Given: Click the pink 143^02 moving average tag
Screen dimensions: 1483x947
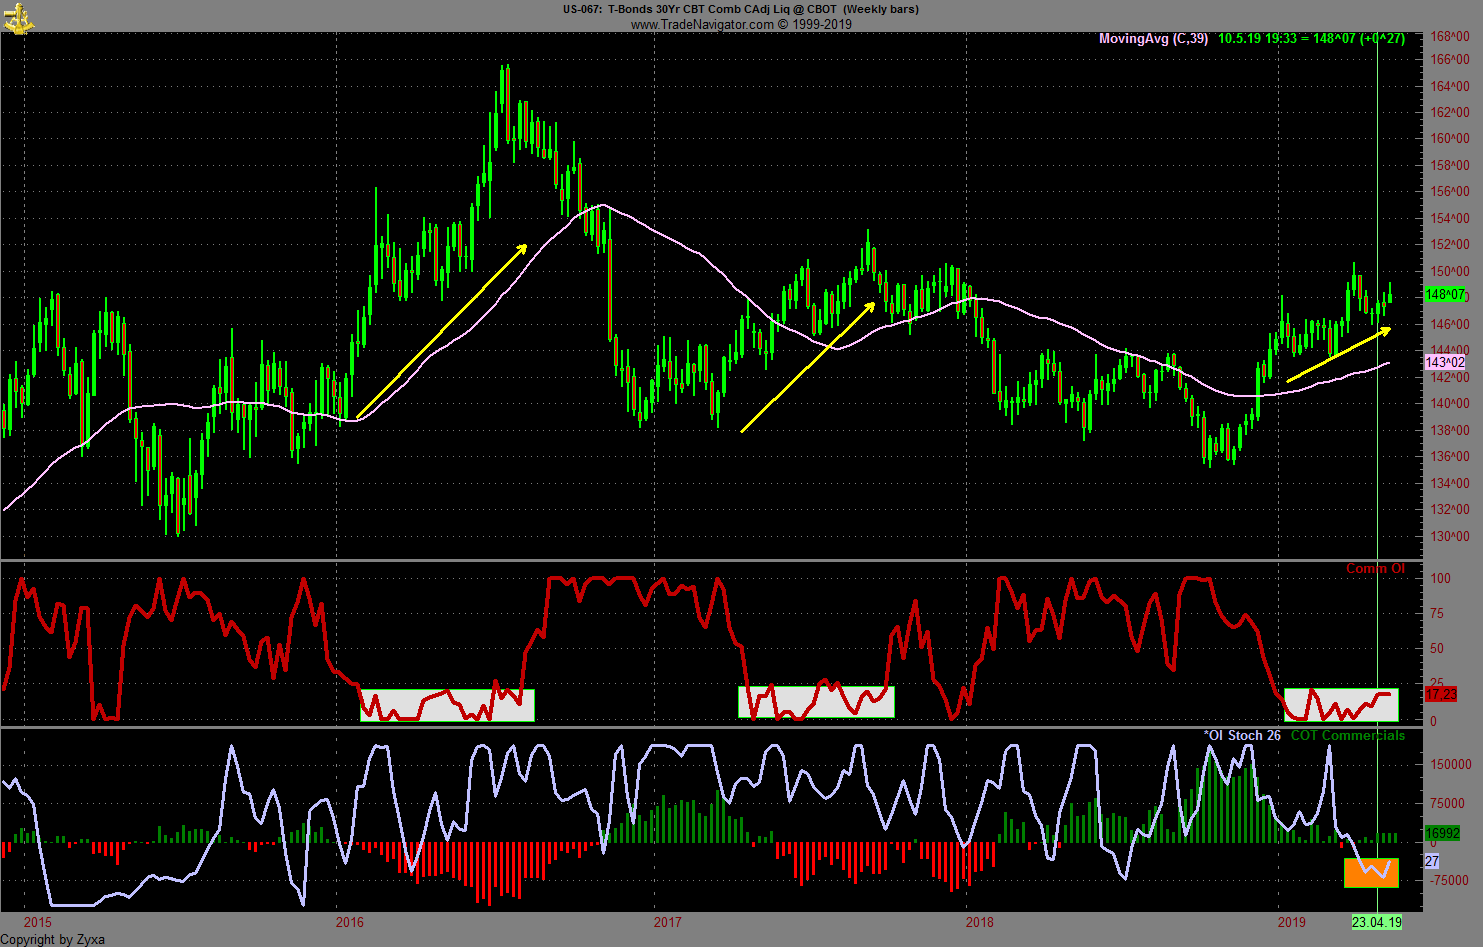Looking at the screenshot, I should [1445, 362].
